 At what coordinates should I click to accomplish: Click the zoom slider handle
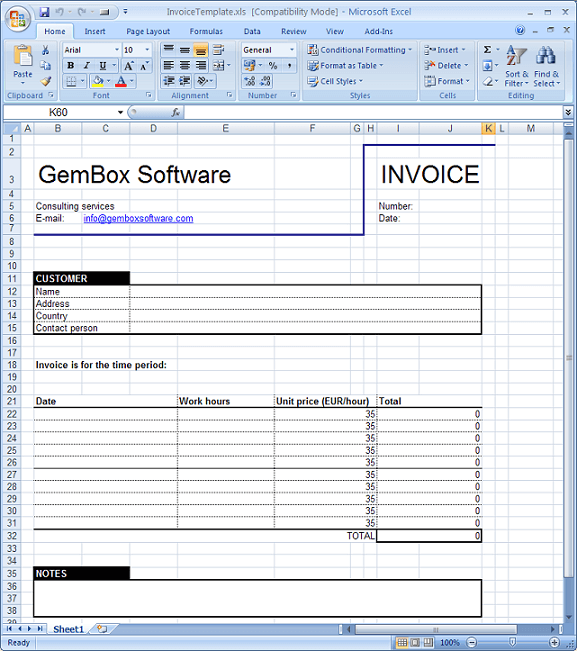513,643
